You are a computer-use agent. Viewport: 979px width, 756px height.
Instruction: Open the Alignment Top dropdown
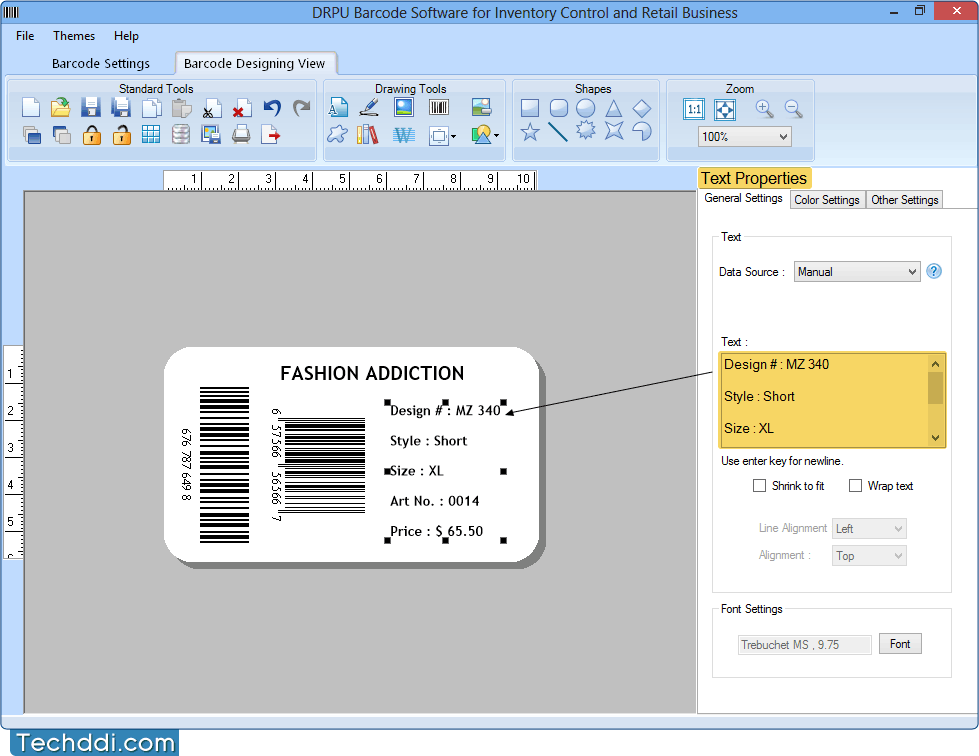point(869,556)
